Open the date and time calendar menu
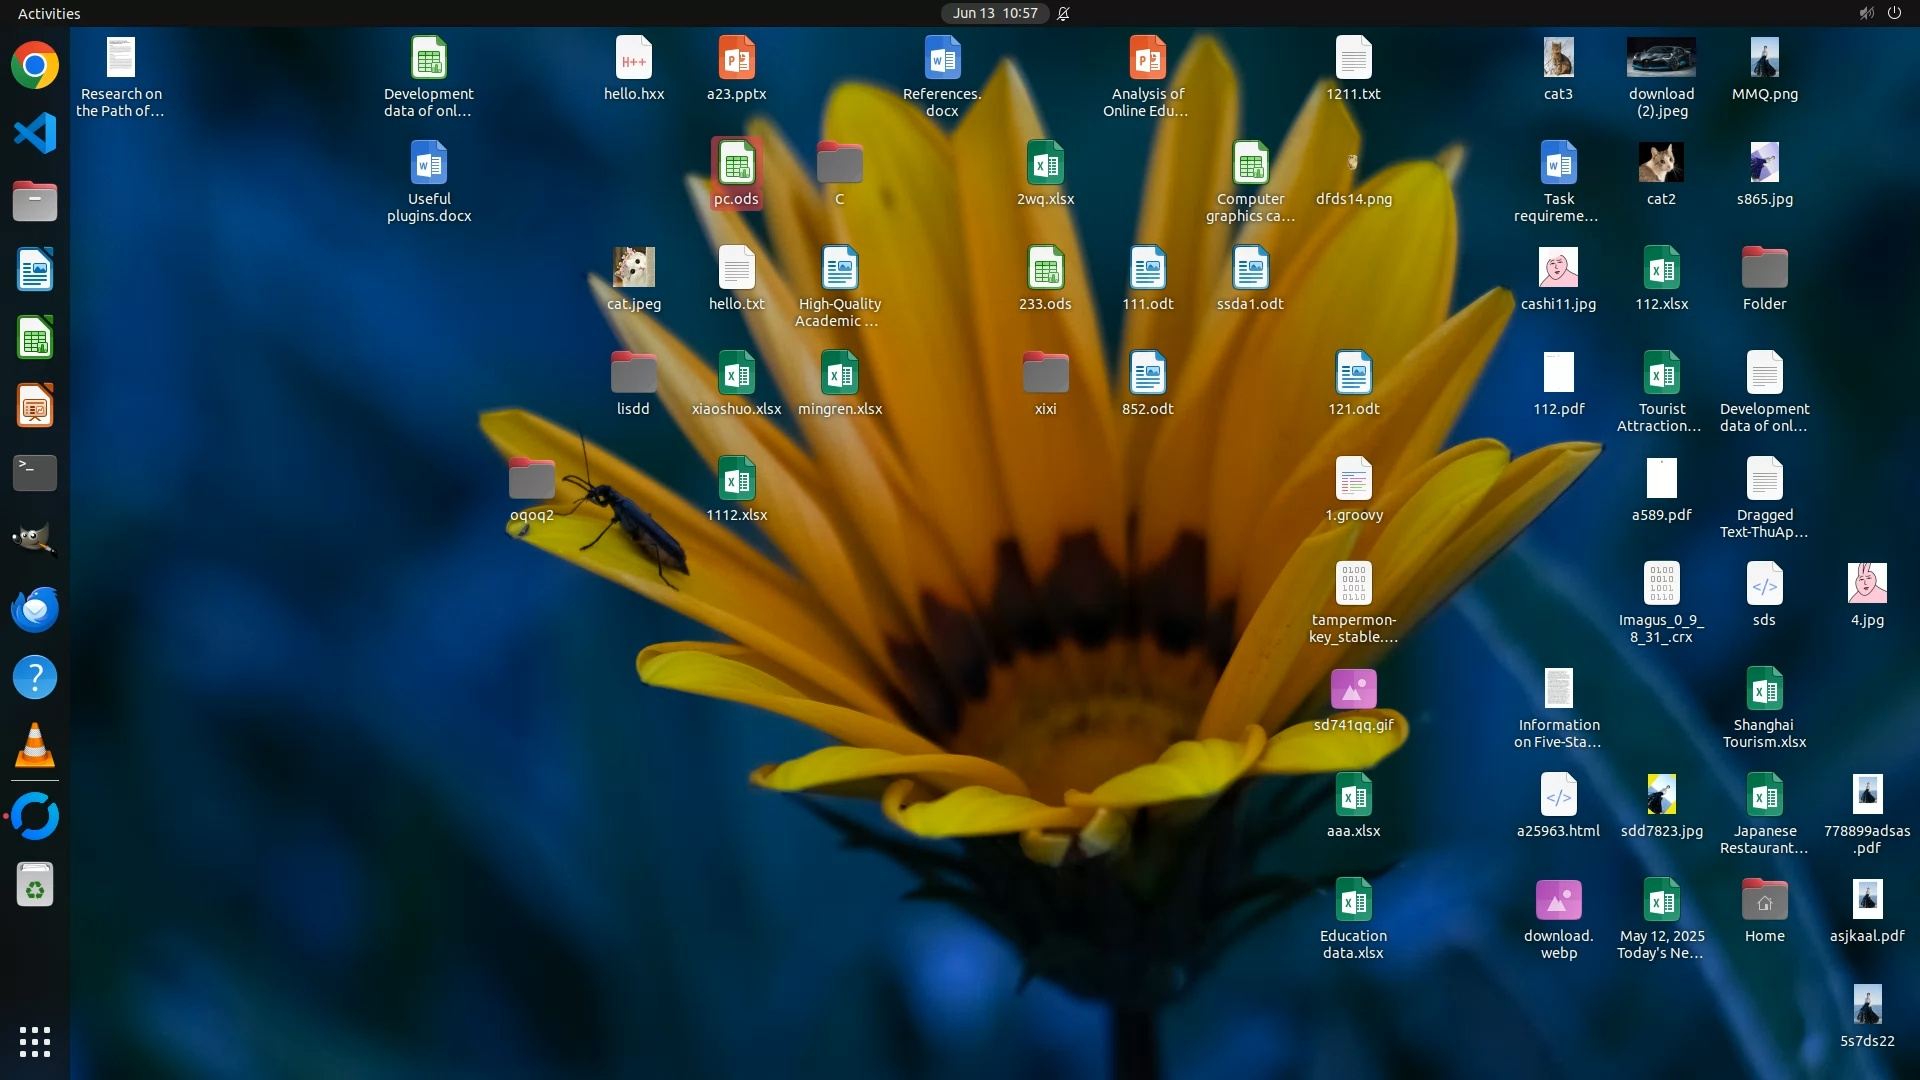The width and height of the screenshot is (1920, 1080). tap(994, 13)
